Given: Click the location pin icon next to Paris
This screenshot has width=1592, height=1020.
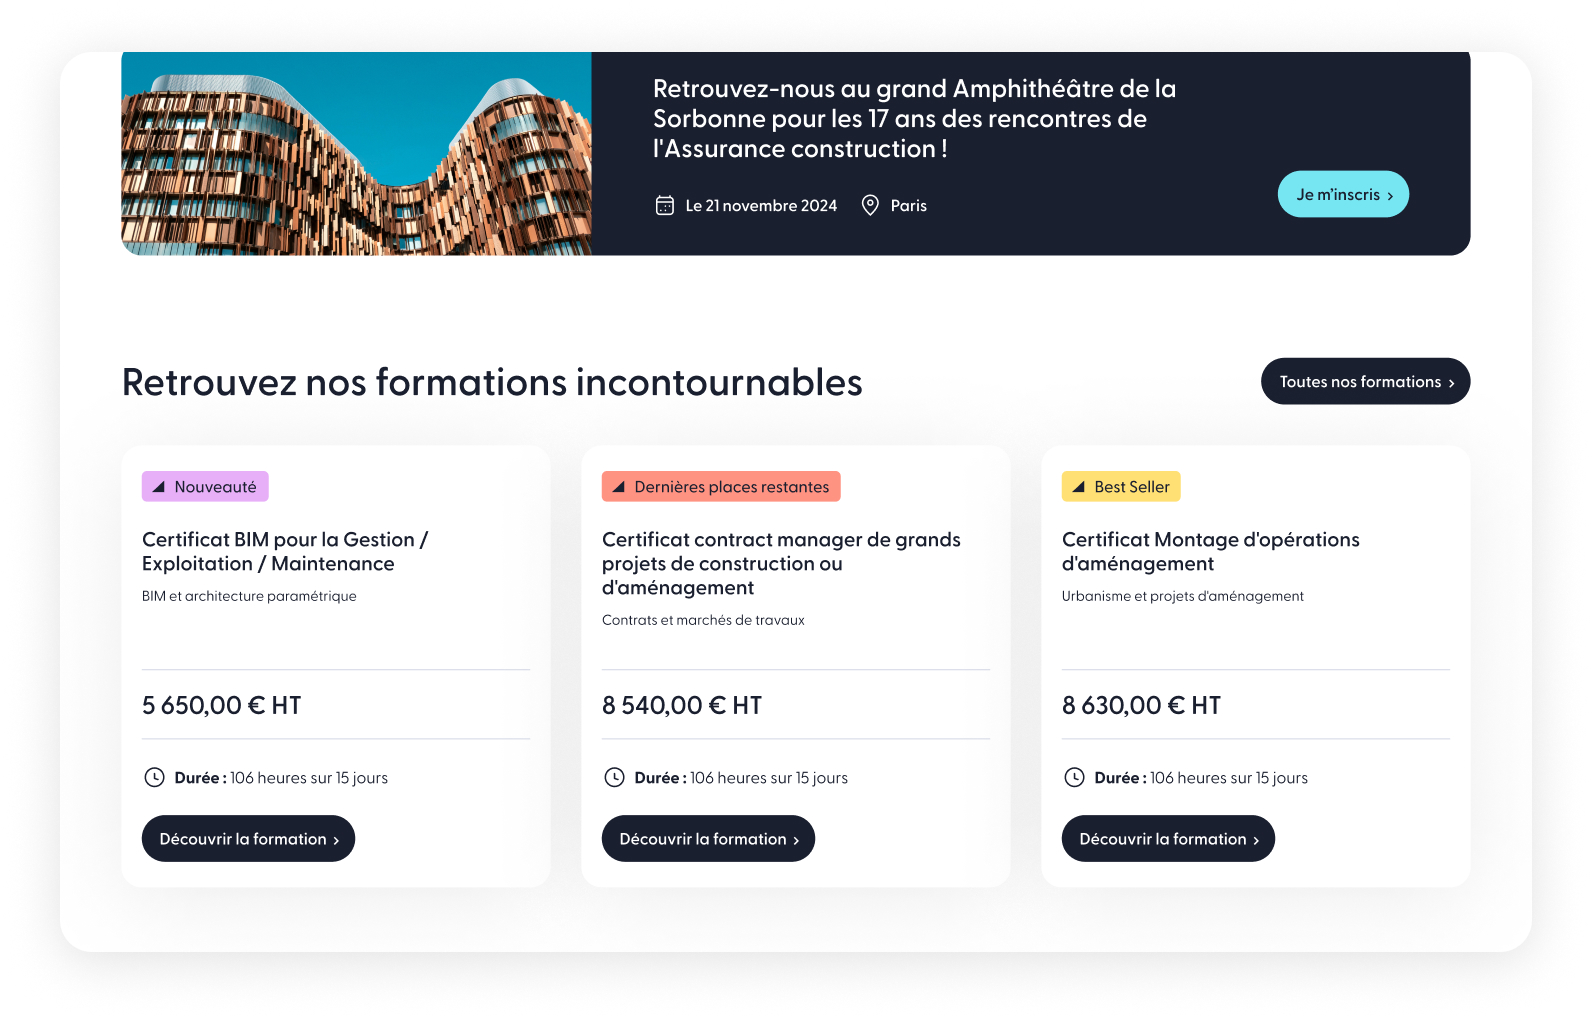Looking at the screenshot, I should pyautogui.click(x=870, y=205).
